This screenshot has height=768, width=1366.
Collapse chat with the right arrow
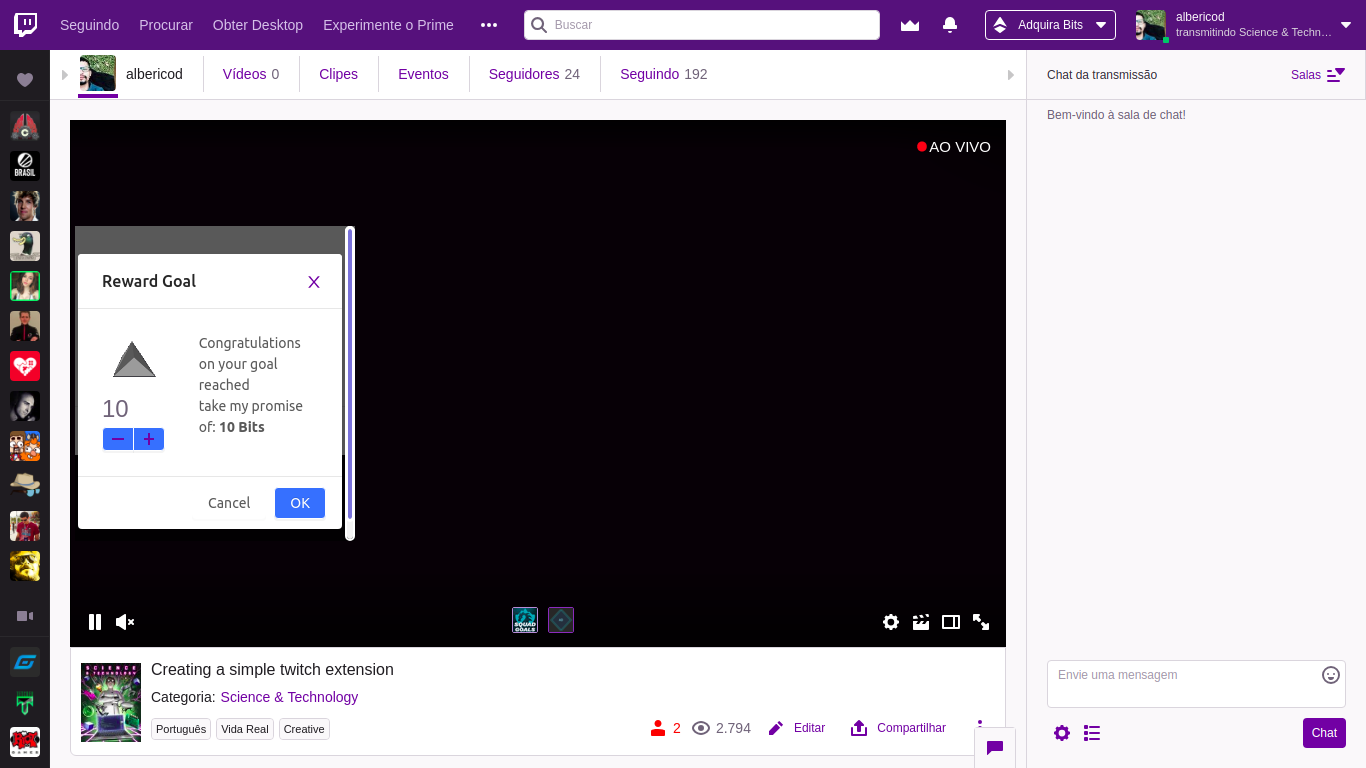point(1011,75)
